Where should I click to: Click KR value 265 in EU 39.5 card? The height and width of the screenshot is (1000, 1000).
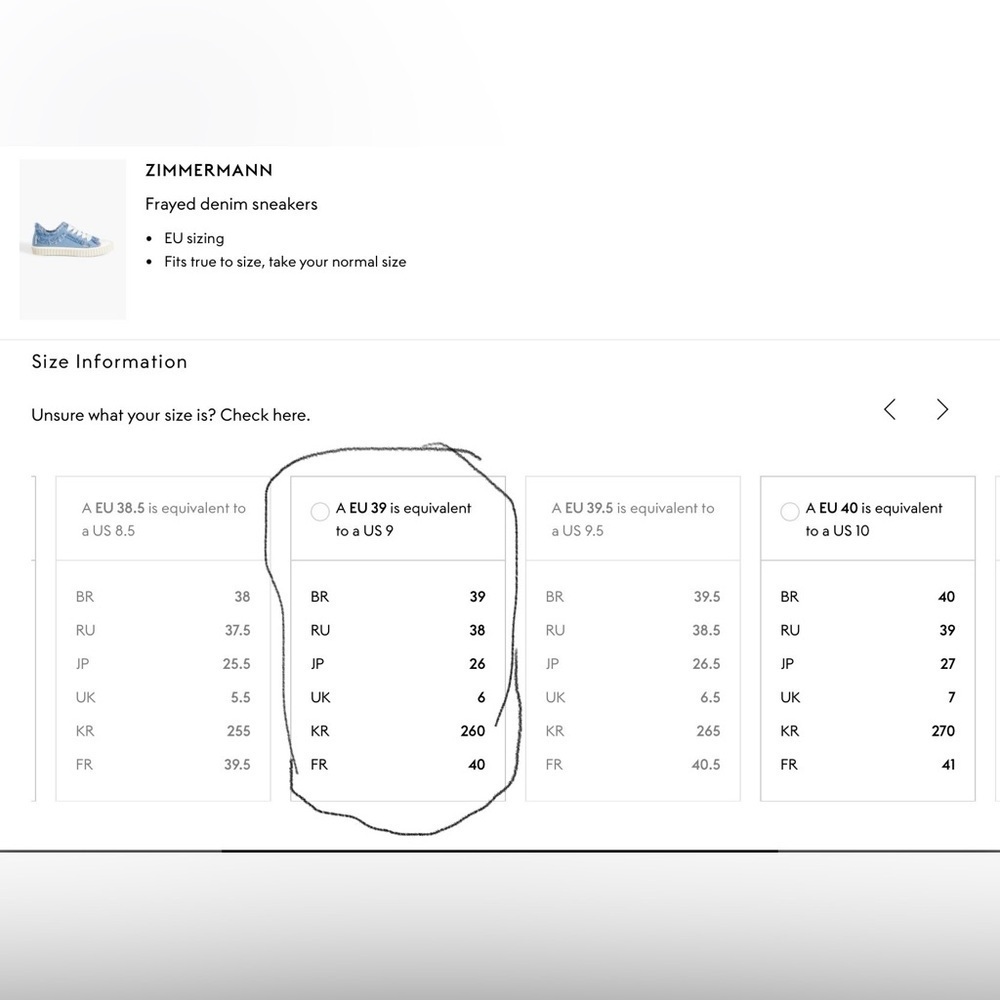[x=709, y=731]
